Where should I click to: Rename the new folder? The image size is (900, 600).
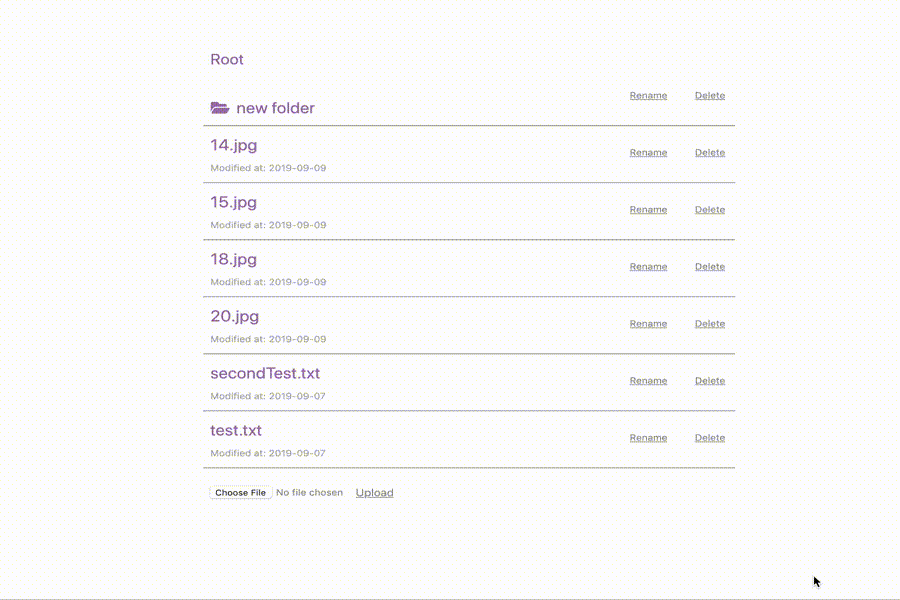tap(648, 96)
